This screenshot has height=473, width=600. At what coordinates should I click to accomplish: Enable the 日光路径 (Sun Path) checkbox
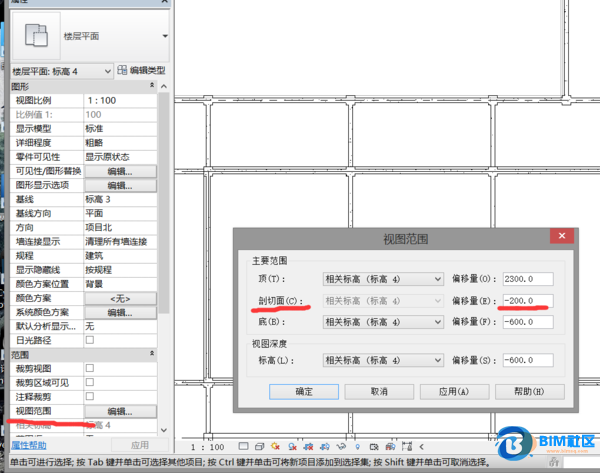(x=90, y=341)
